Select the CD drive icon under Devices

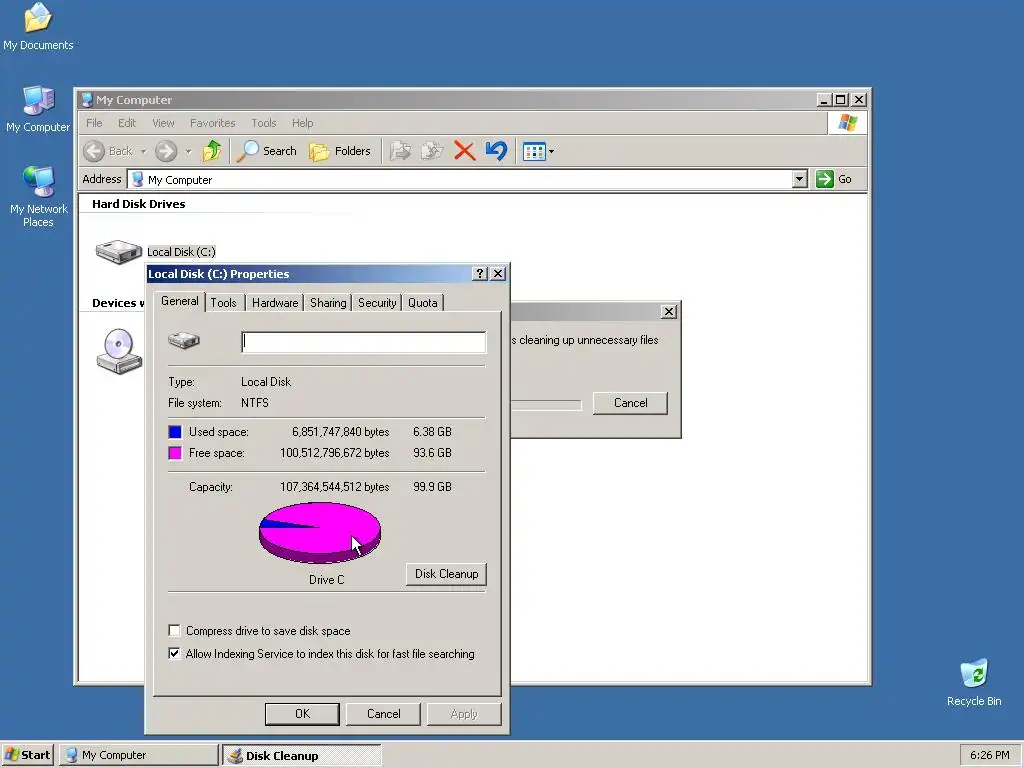(119, 351)
